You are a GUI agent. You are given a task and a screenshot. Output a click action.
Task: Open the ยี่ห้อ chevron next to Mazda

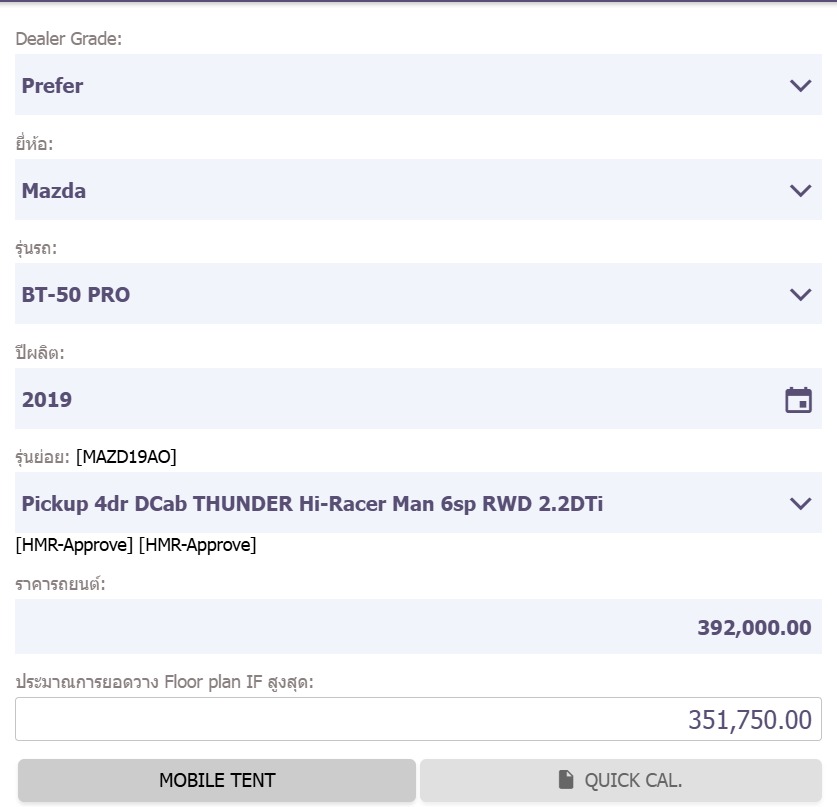tap(800, 190)
